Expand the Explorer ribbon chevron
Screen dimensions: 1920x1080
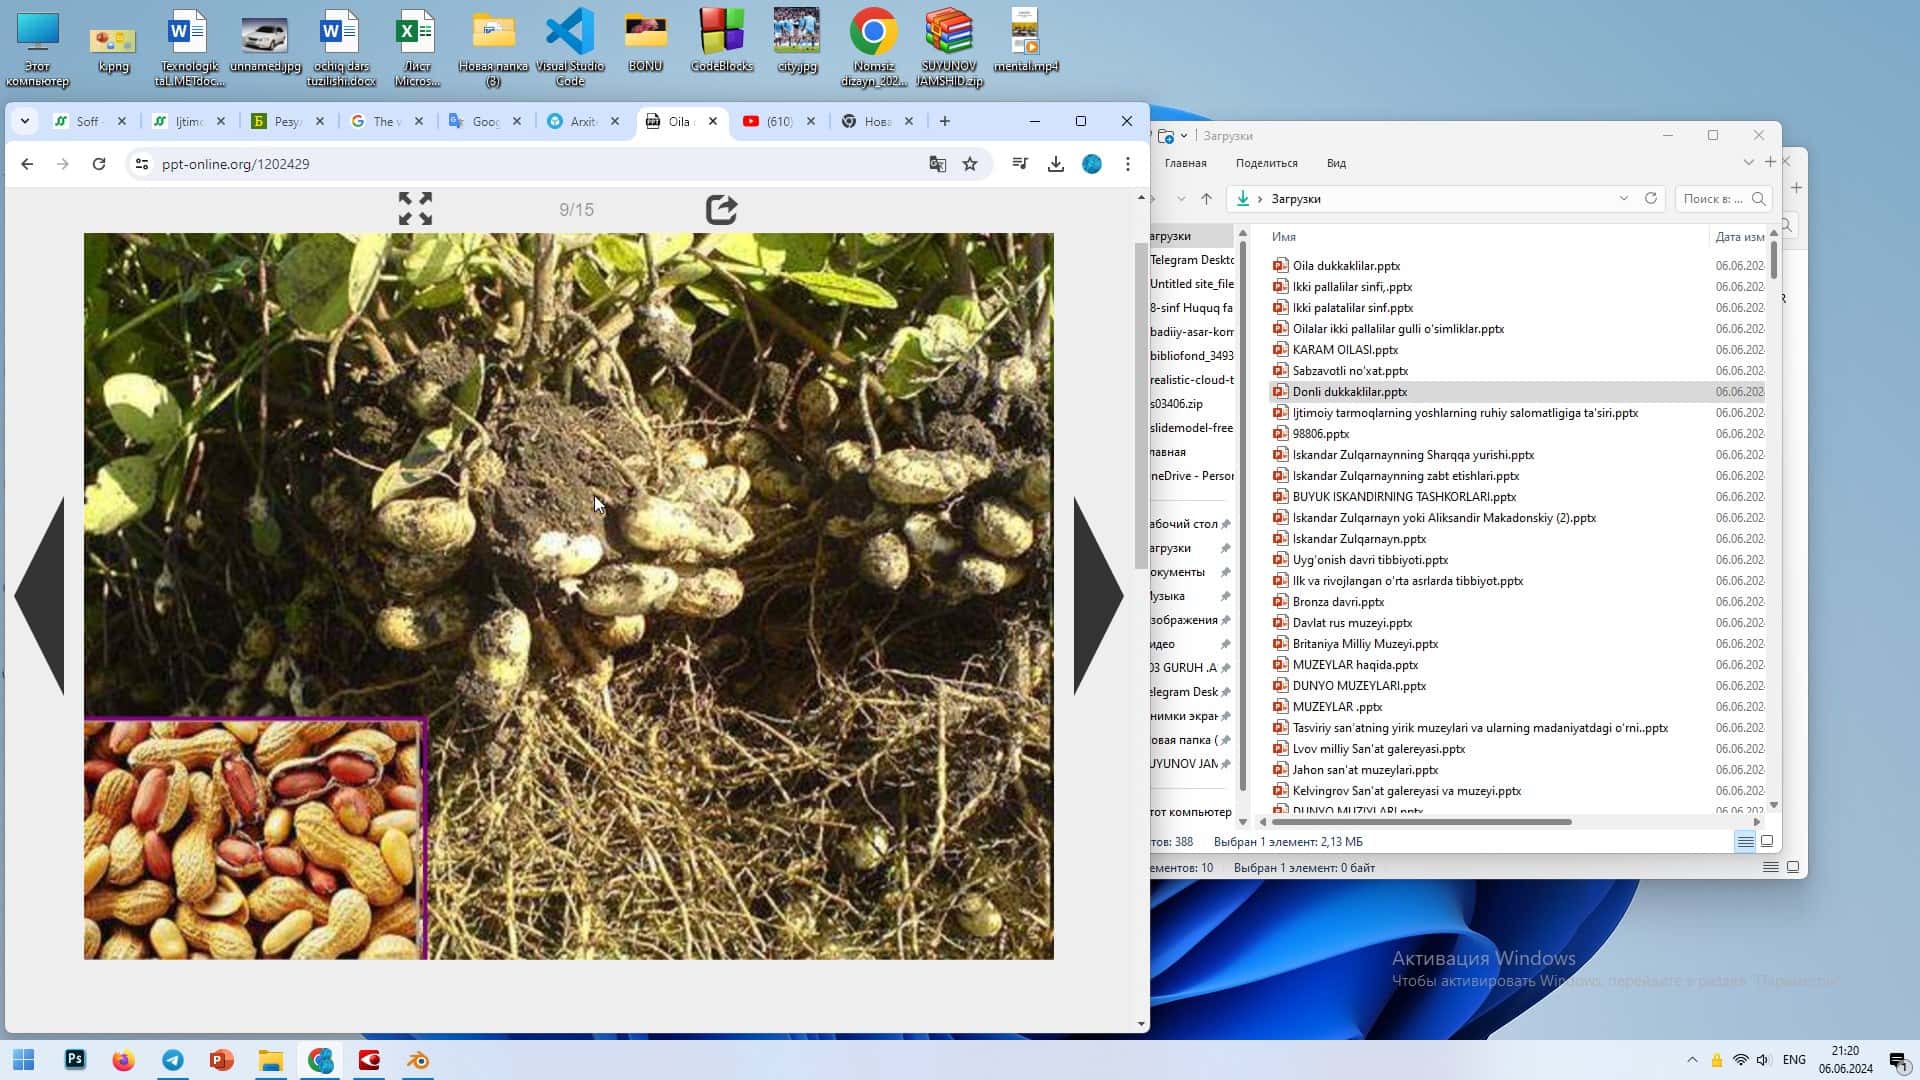[1748, 162]
